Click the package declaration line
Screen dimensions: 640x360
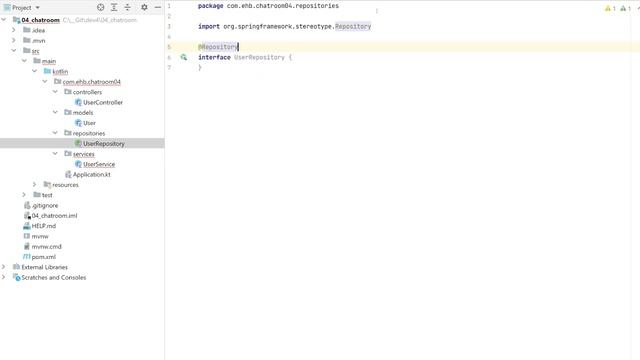[x=268, y=6]
